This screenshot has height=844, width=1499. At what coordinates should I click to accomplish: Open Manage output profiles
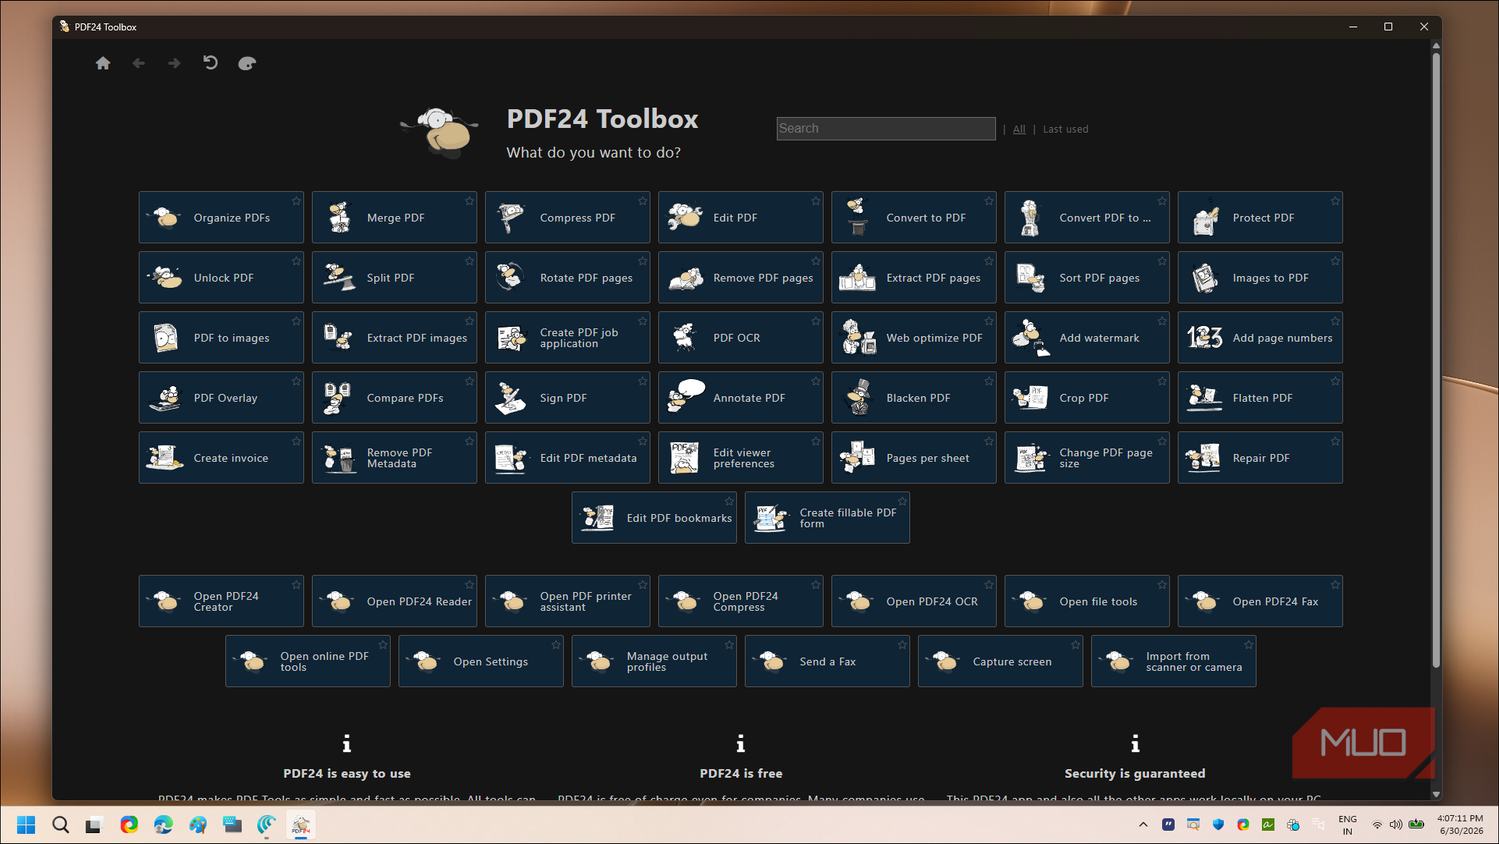(x=654, y=661)
